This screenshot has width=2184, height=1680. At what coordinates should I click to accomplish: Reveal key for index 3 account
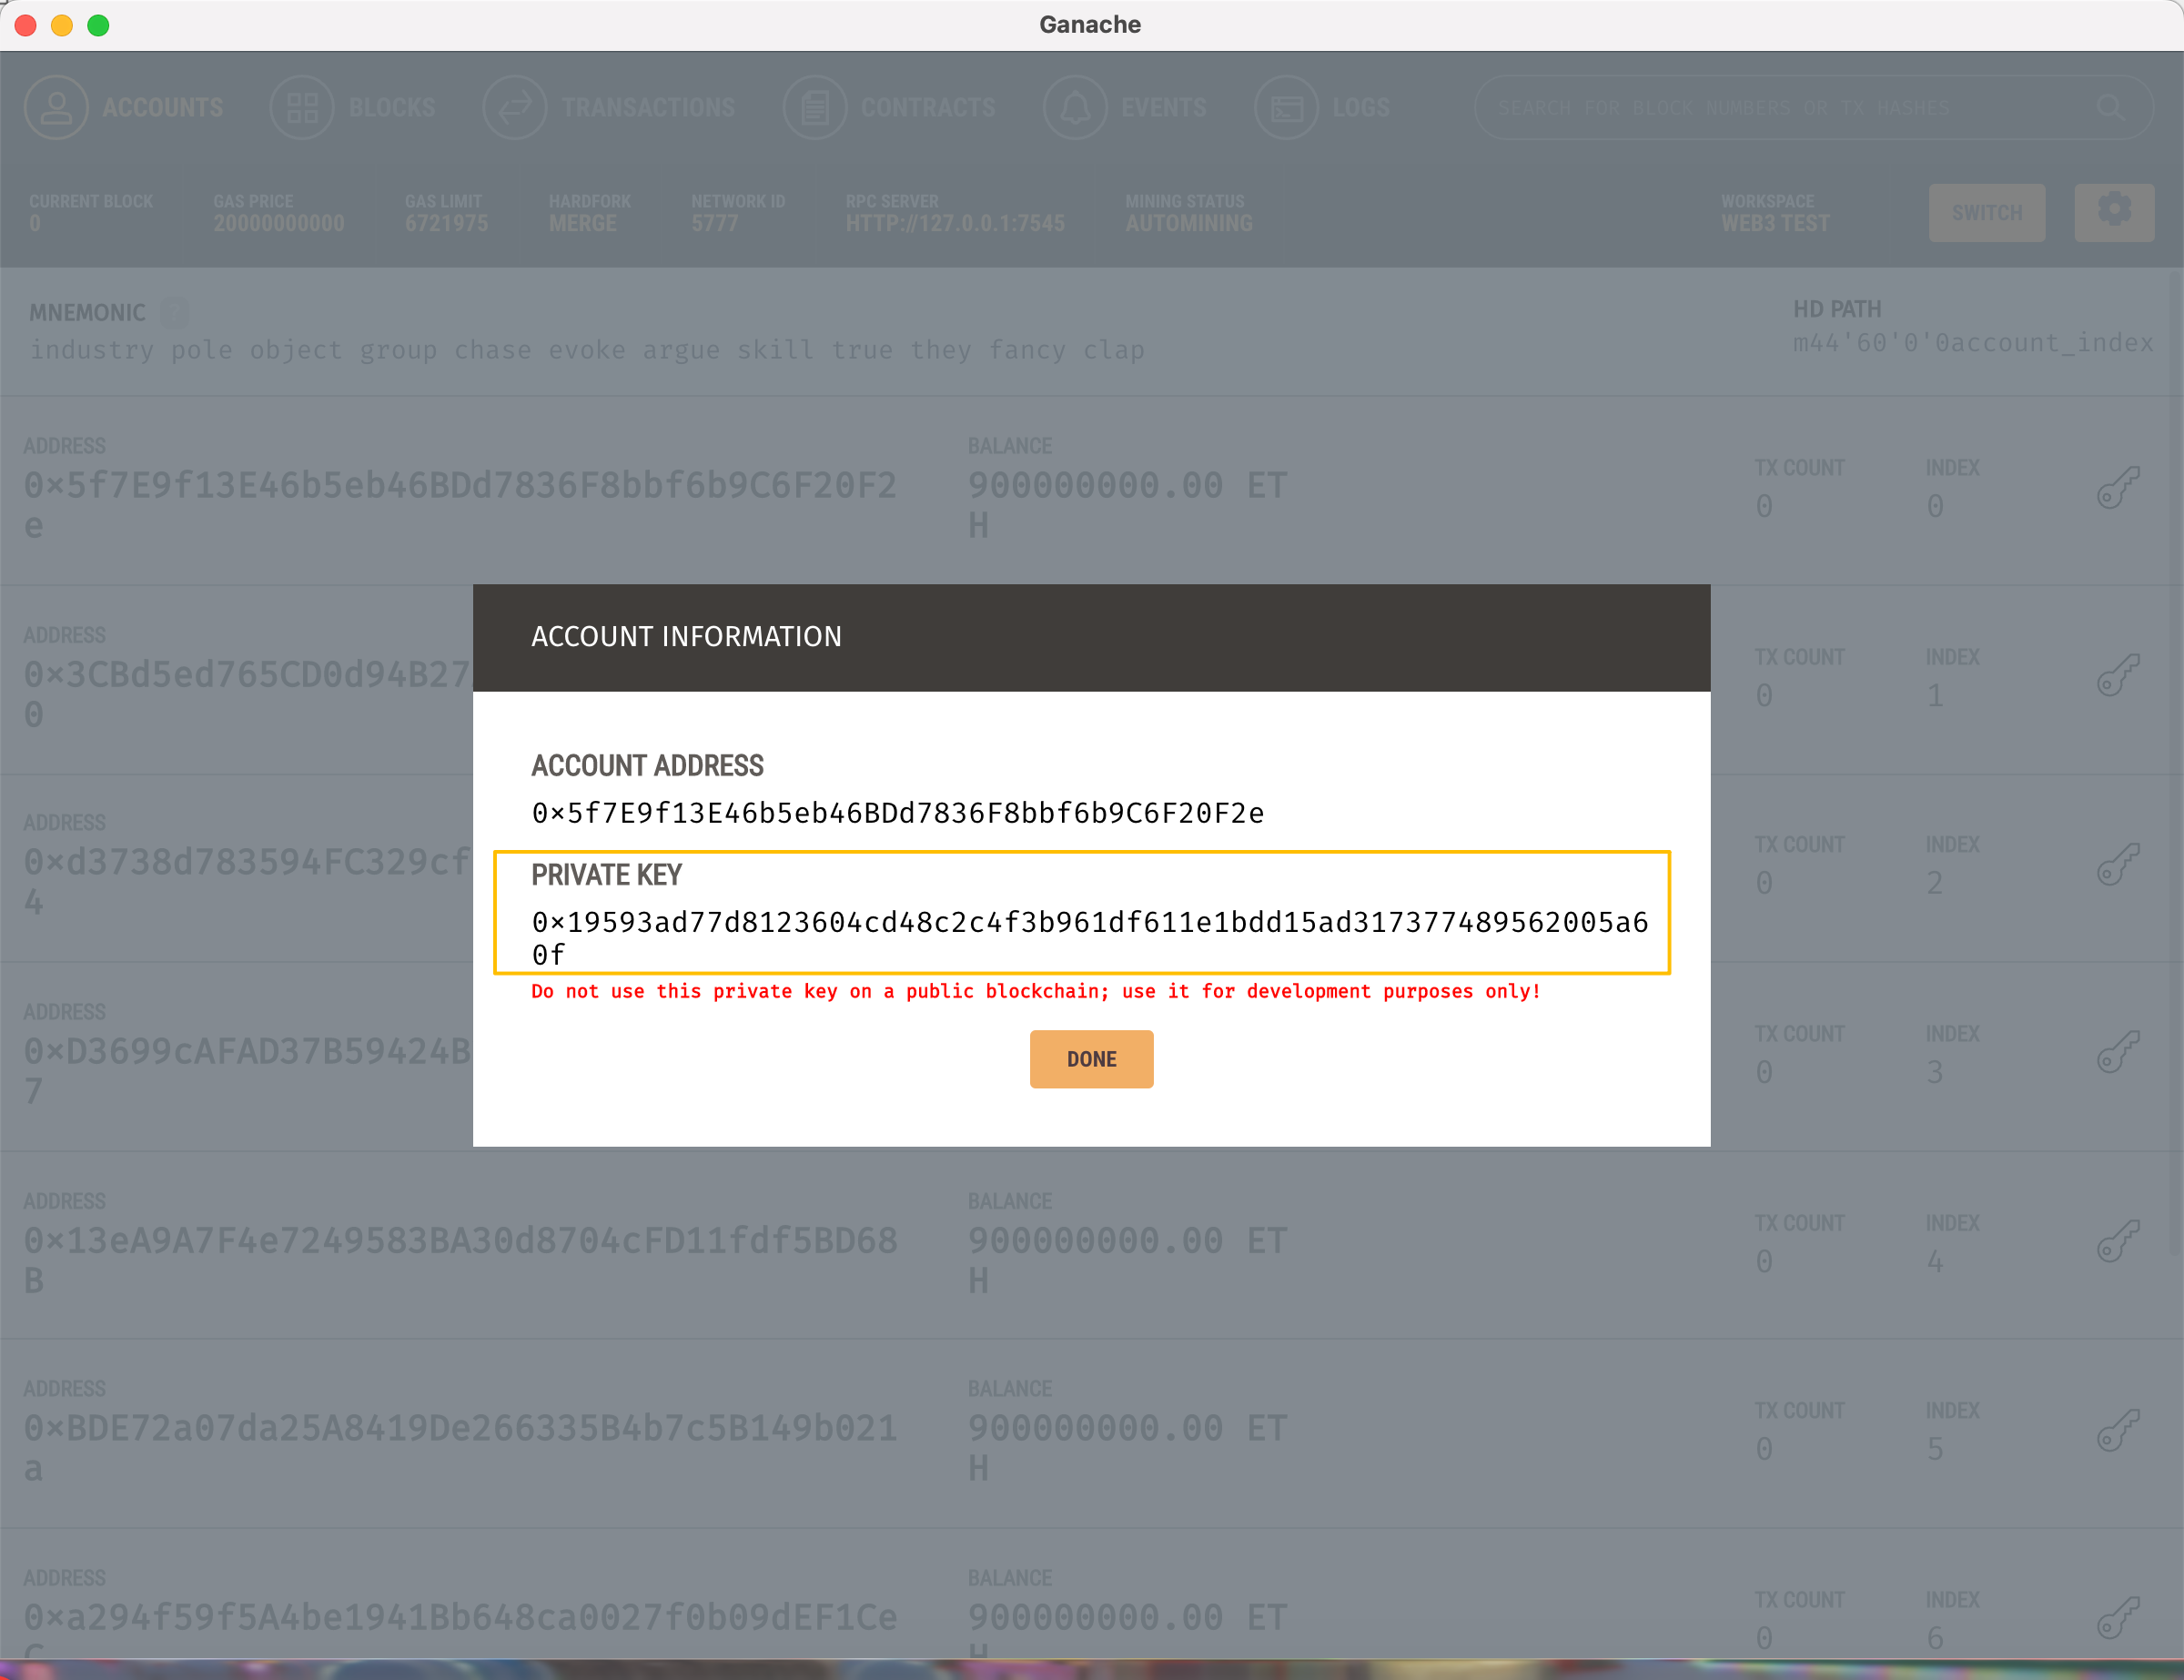[2117, 1052]
